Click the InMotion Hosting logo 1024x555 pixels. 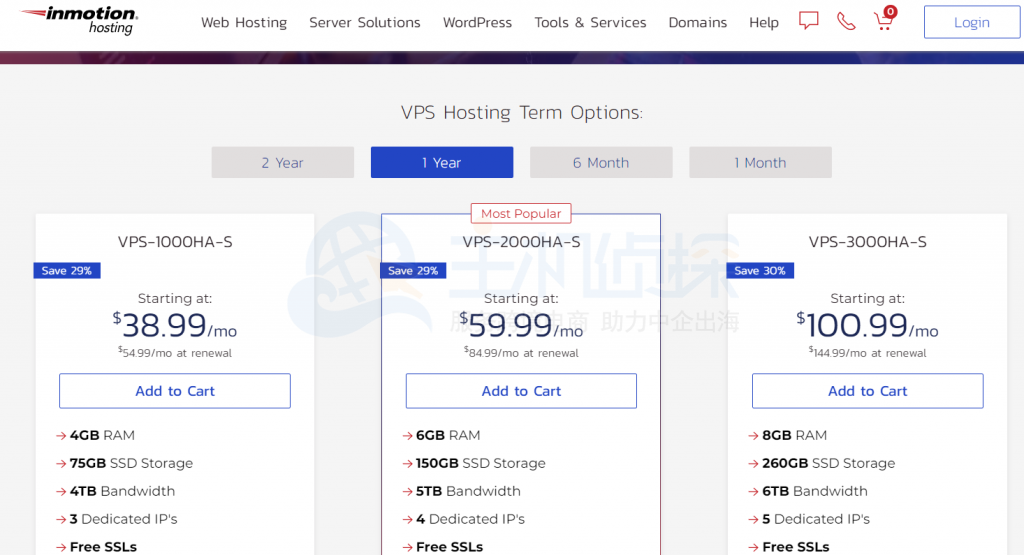click(79, 20)
